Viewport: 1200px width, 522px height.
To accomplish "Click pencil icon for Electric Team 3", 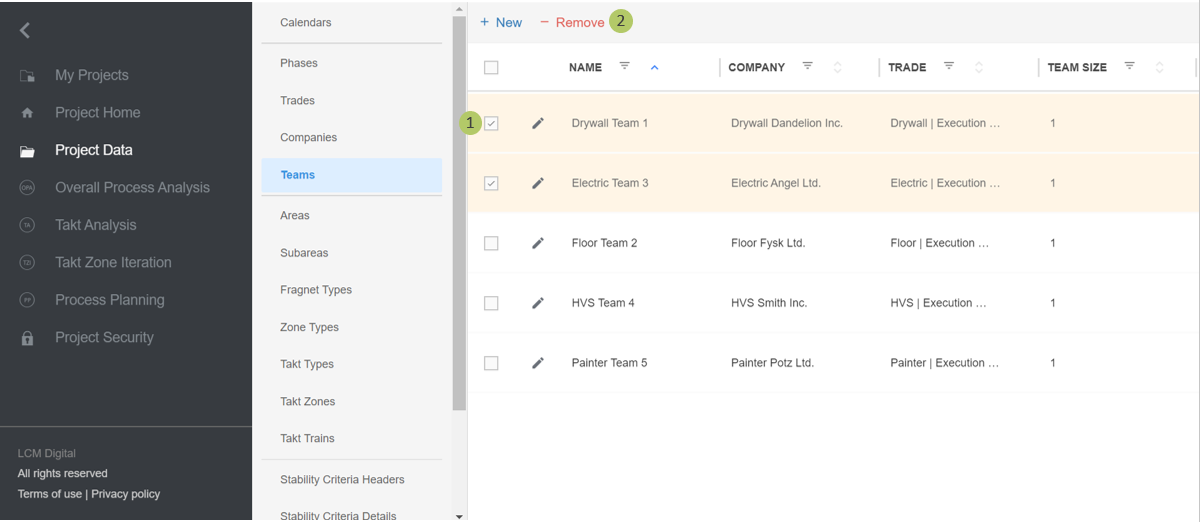I will [x=538, y=184].
